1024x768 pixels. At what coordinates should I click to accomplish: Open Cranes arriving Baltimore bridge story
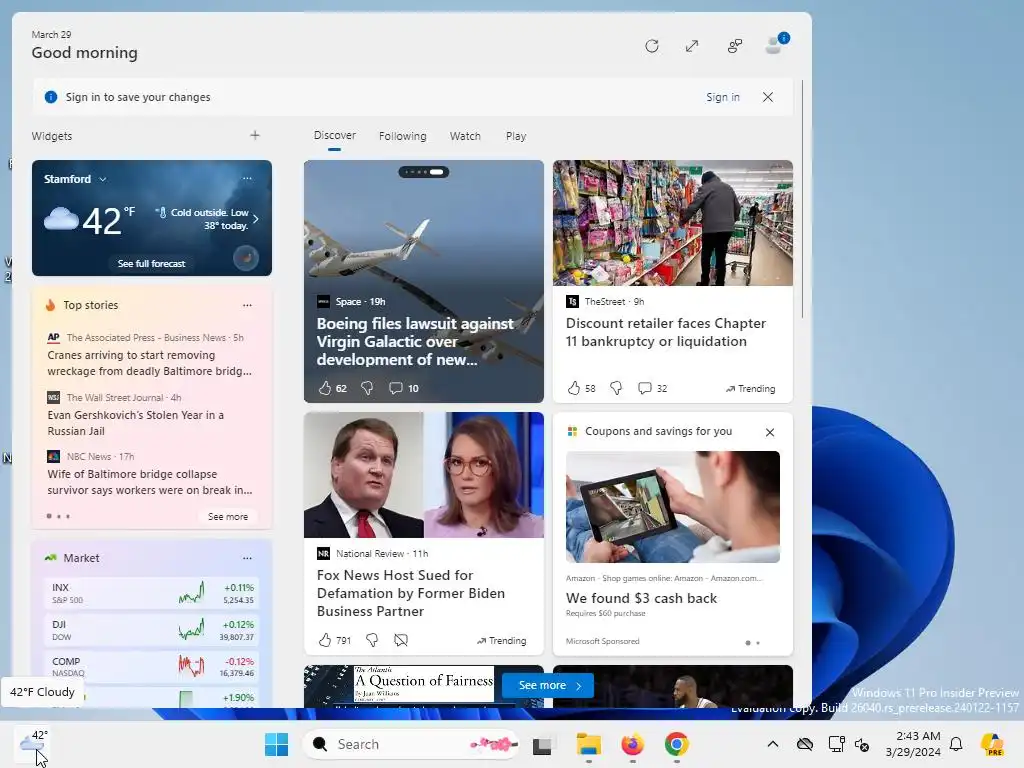[x=150, y=363]
